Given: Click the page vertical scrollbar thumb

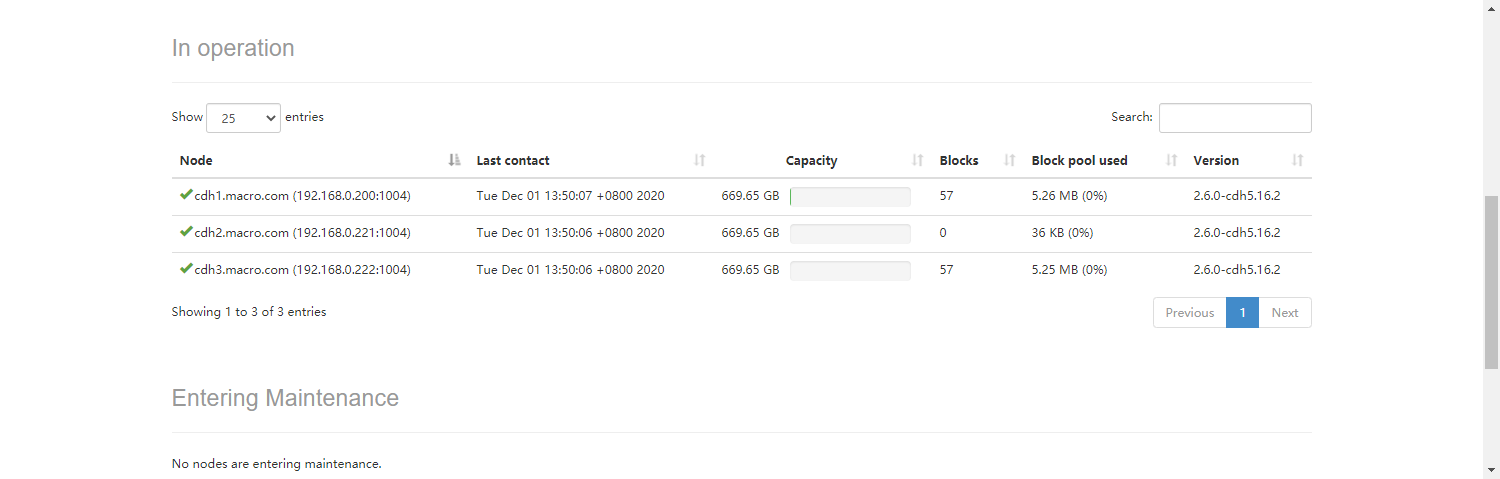Looking at the screenshot, I should coord(1491,283).
